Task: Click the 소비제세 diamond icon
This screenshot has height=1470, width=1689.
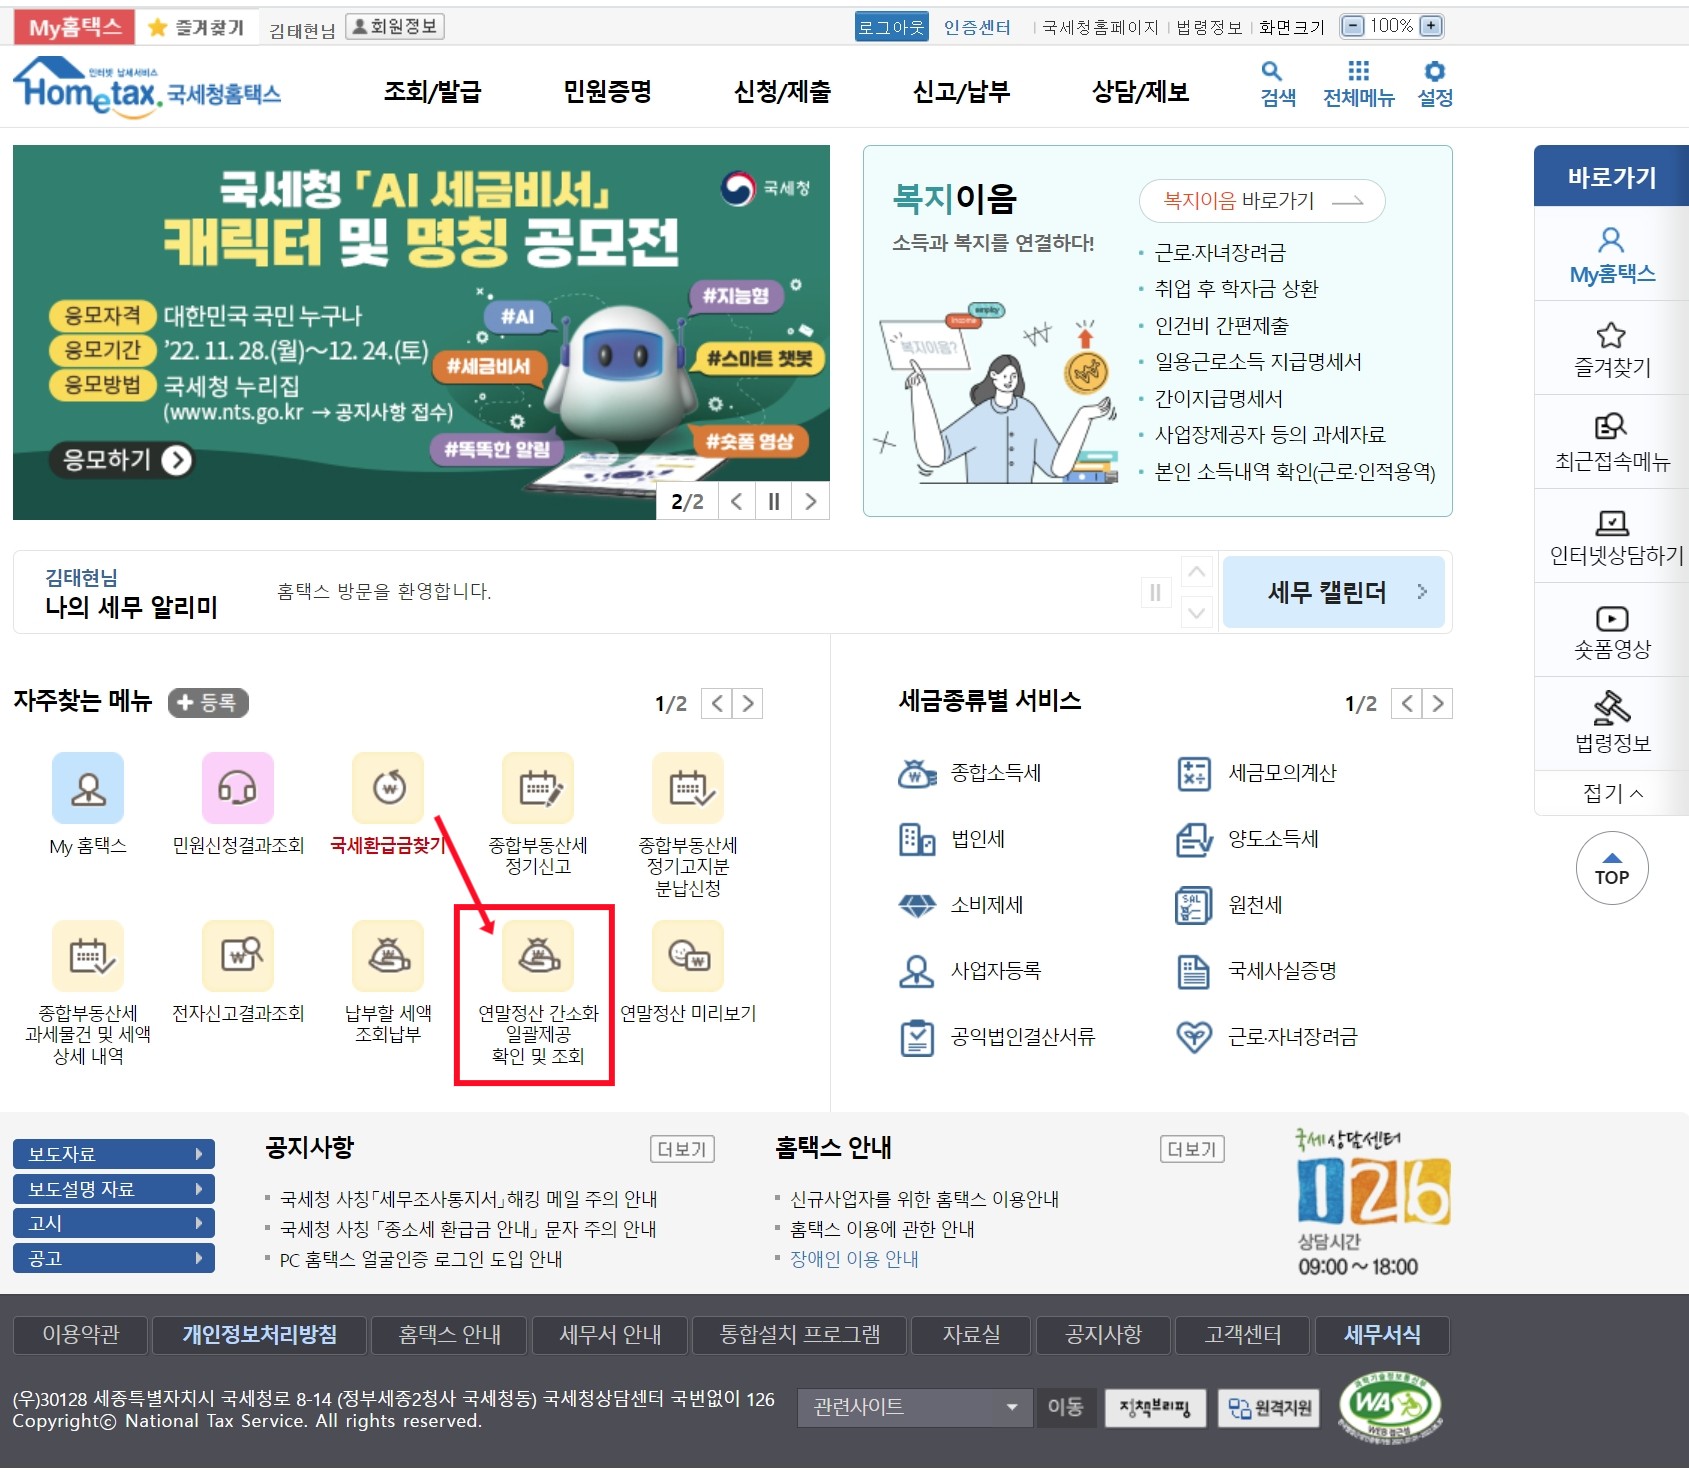Action: click(x=917, y=905)
